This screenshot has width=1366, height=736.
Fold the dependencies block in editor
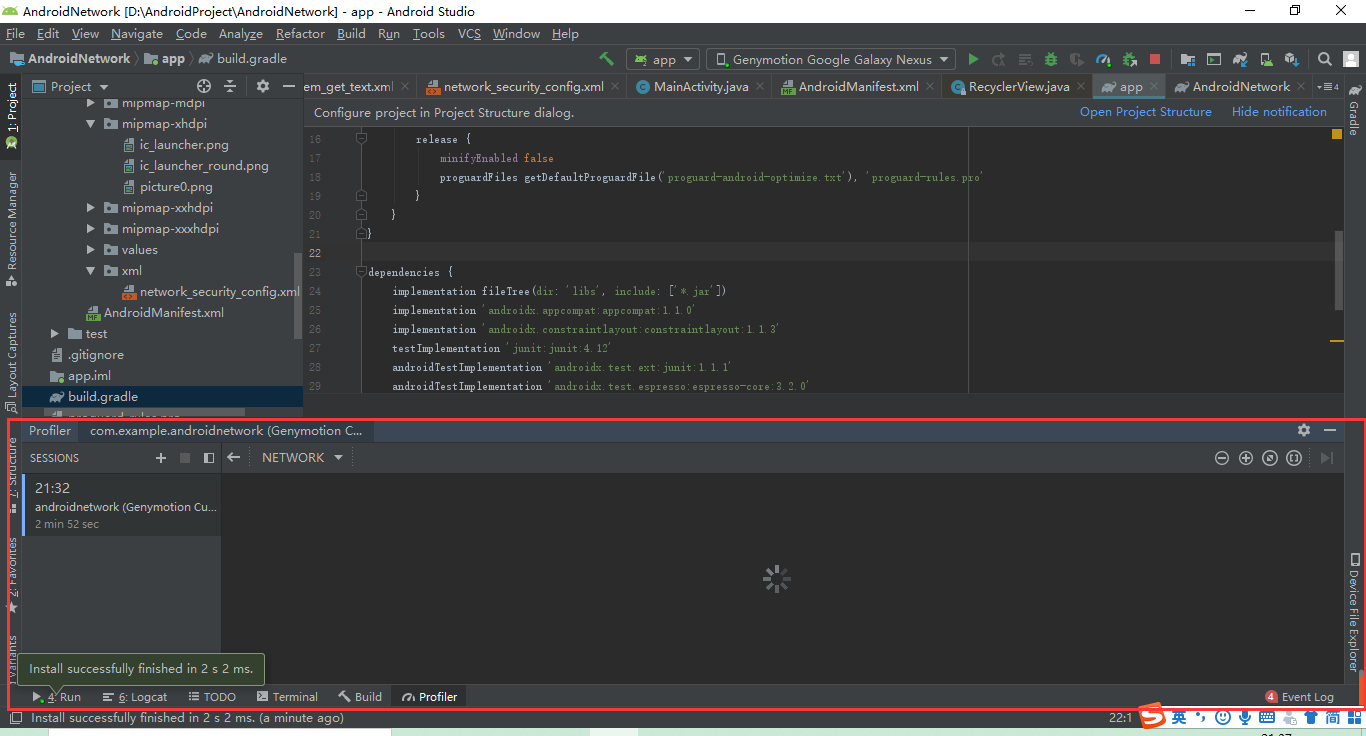[x=361, y=272]
